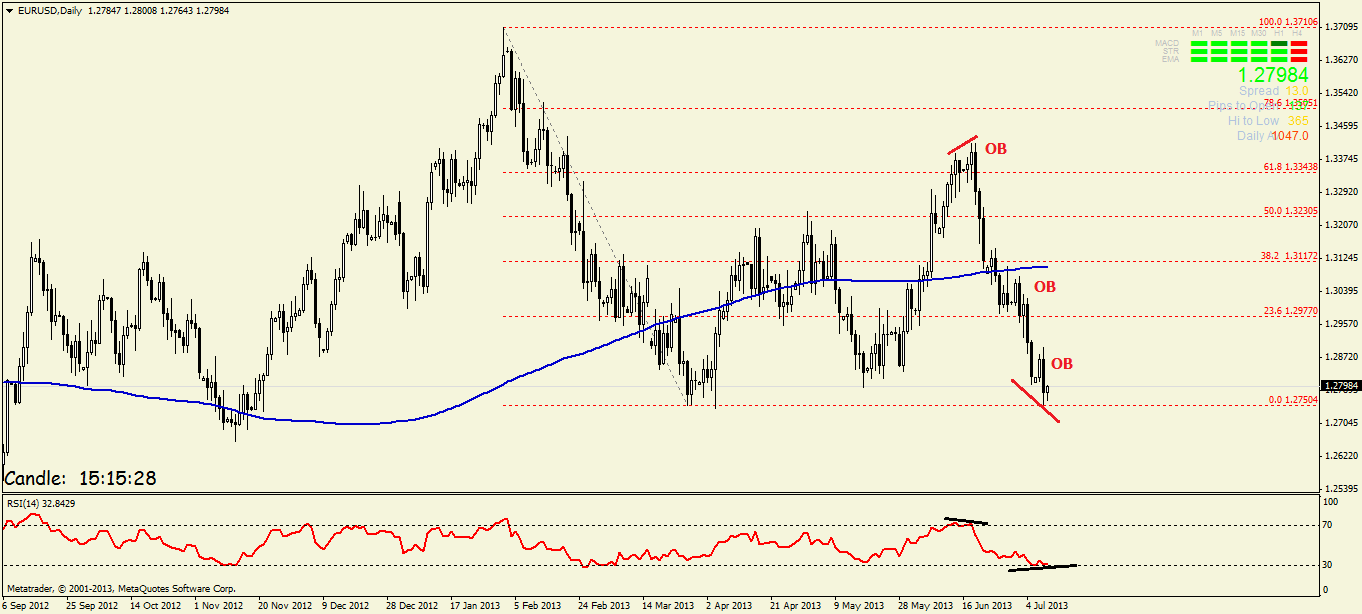Select the EURUSD,Daily chart title text
The width and height of the screenshot is (1362, 614).
50,9
